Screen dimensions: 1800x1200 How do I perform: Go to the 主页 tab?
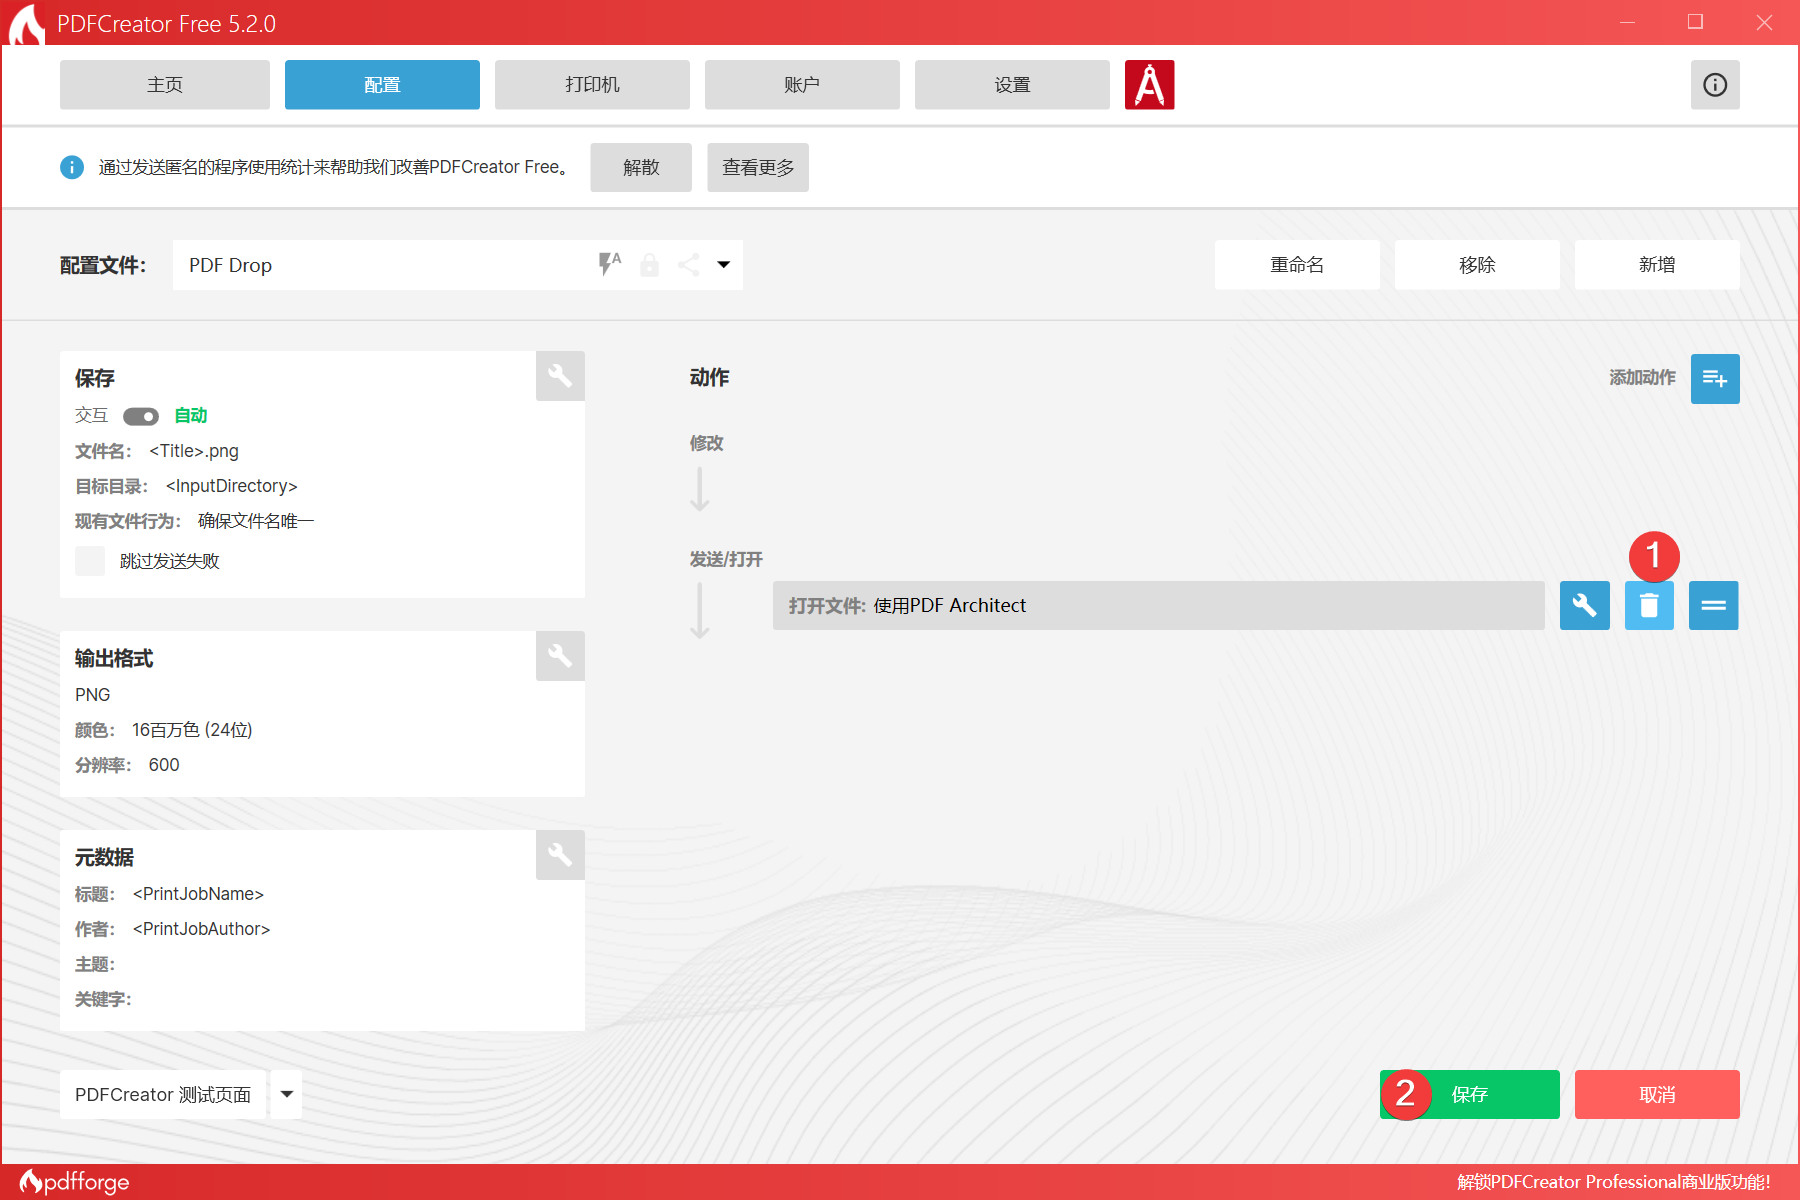165,85
